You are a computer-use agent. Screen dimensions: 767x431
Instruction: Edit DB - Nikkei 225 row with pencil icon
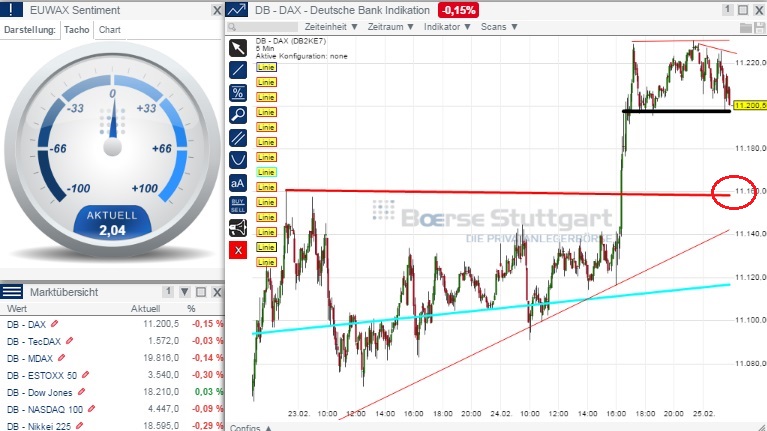[80, 426]
